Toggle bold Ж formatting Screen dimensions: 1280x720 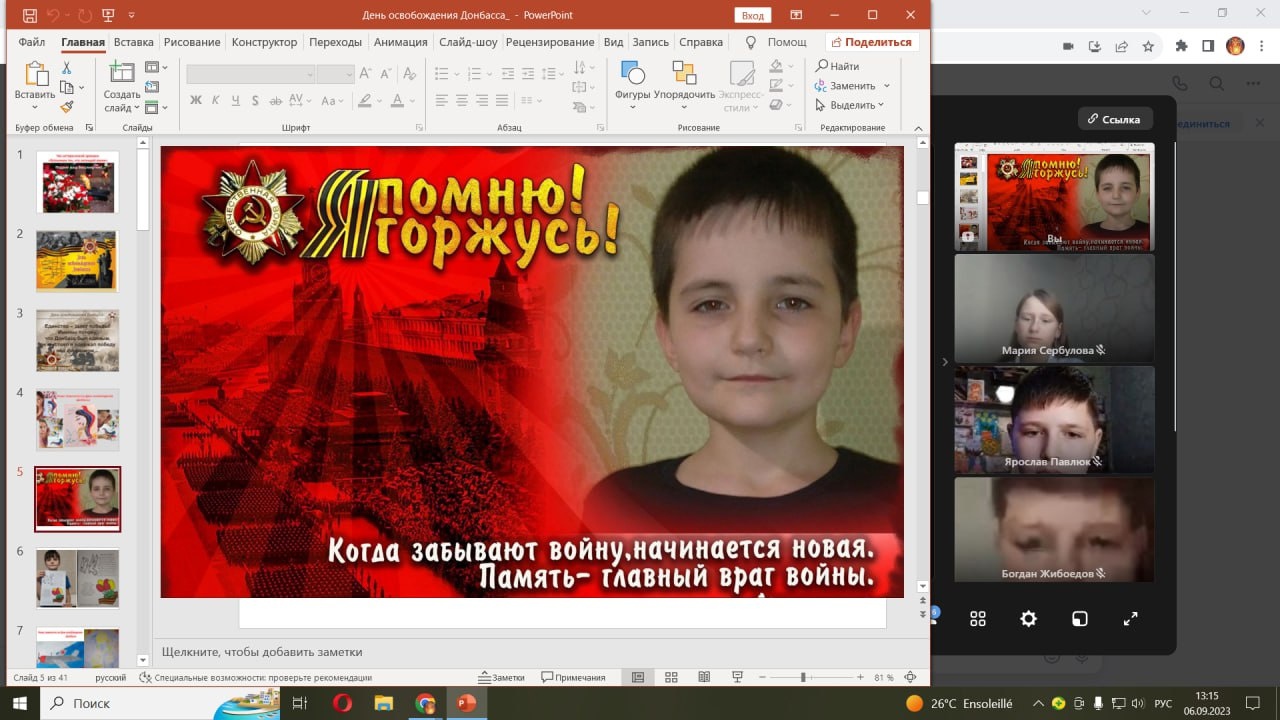pyautogui.click(x=196, y=100)
